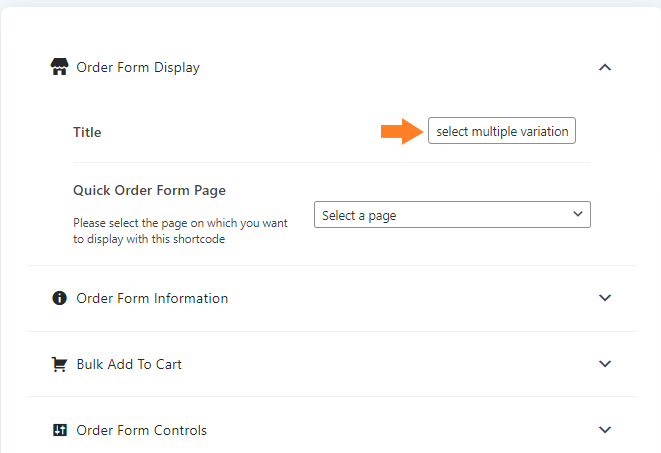Click the Title input containing select multiple variation
Screen dimensions: 661x453
[x=502, y=131]
